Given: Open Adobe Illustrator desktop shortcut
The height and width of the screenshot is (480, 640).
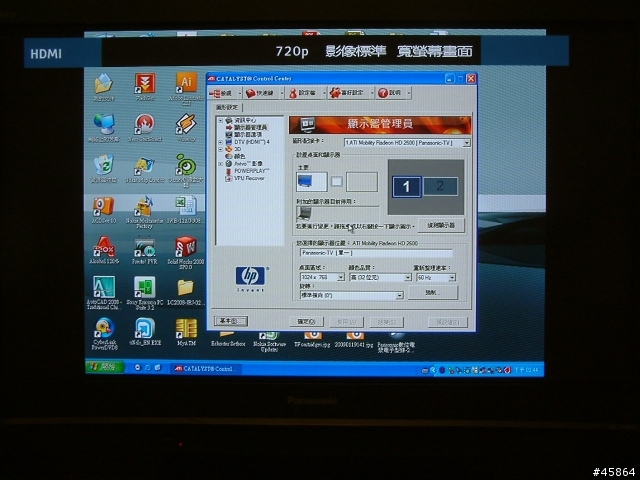Looking at the screenshot, I should (186, 83).
